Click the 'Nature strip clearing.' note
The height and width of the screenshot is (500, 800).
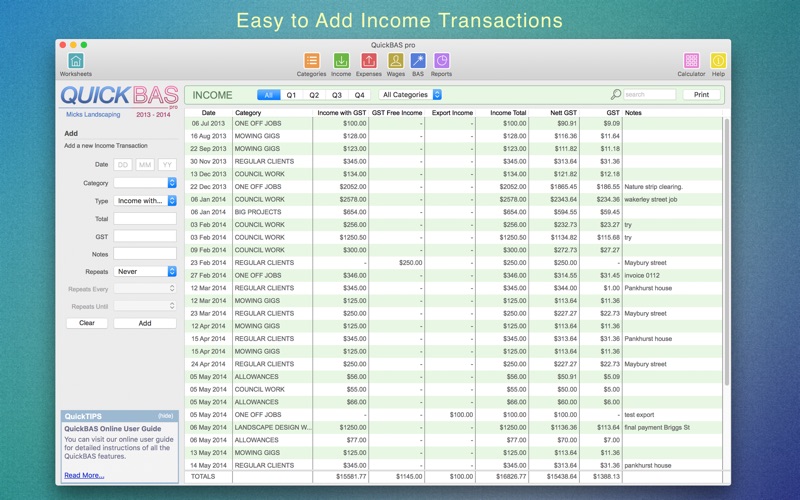(x=654, y=187)
